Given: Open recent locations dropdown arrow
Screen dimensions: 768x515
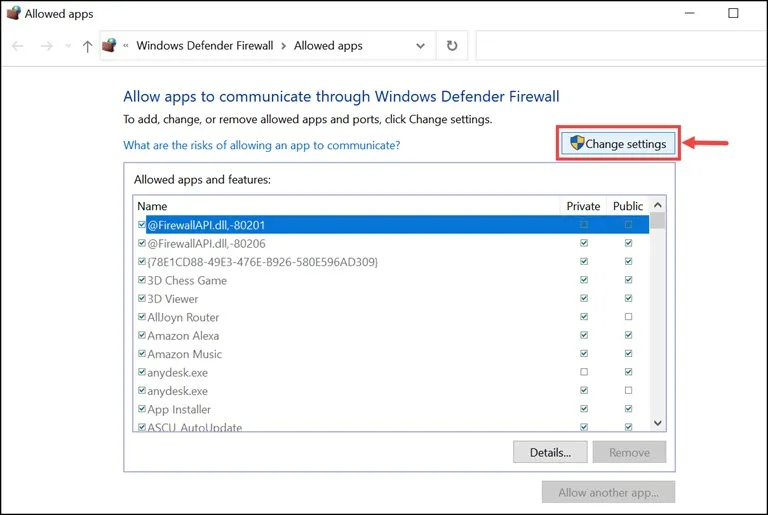Looking at the screenshot, I should tap(68, 46).
